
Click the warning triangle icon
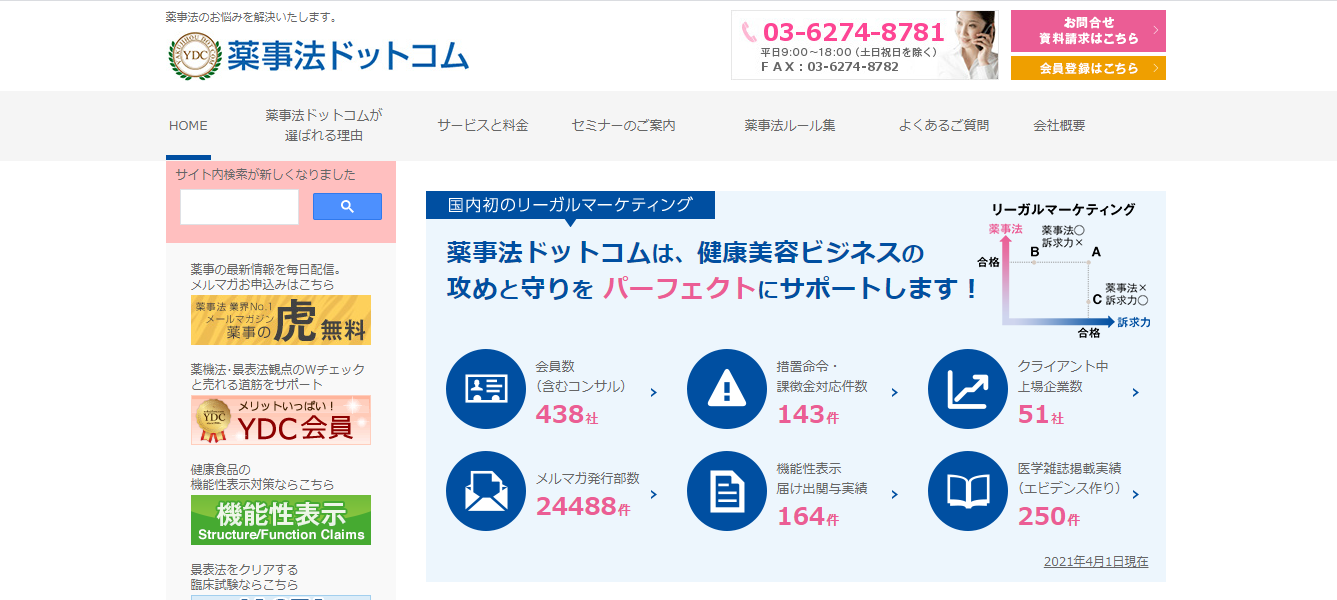tap(726, 389)
